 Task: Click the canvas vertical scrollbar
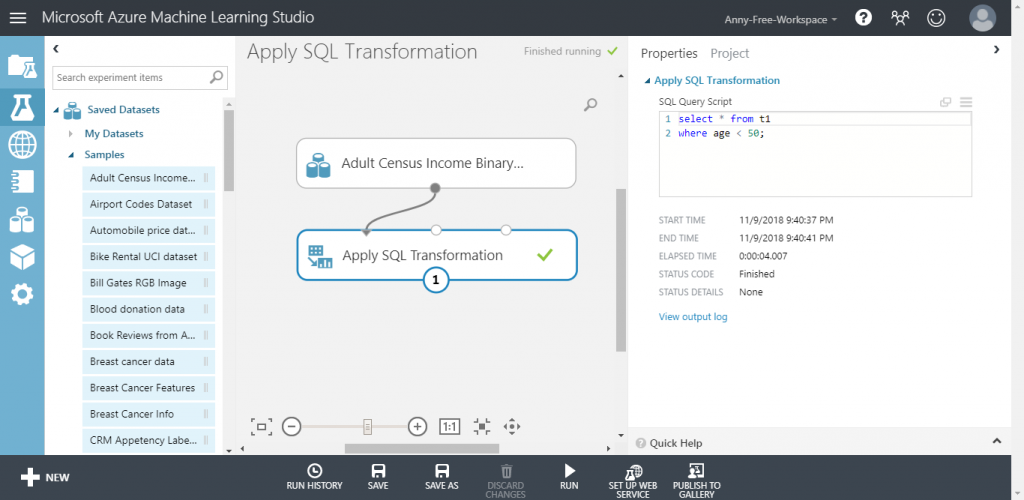point(620,271)
